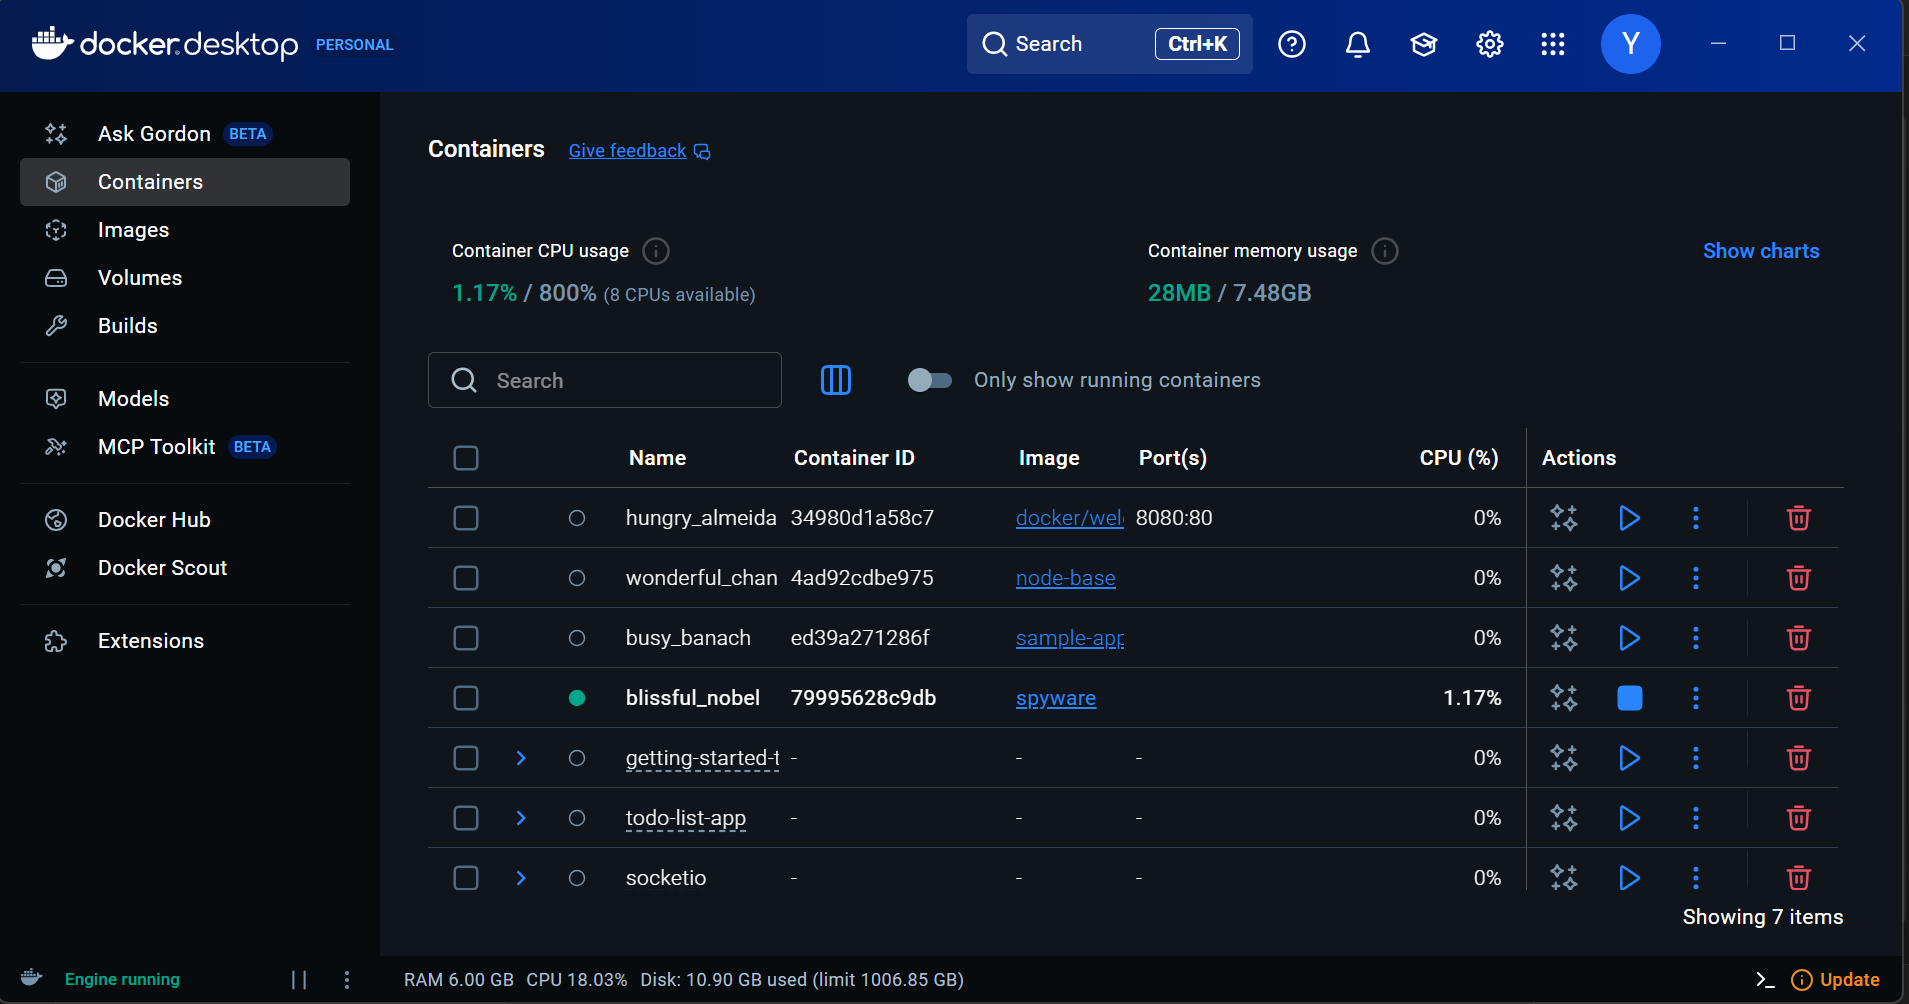This screenshot has width=1909, height=1004.
Task: Click Show charts
Action: 1761,251
